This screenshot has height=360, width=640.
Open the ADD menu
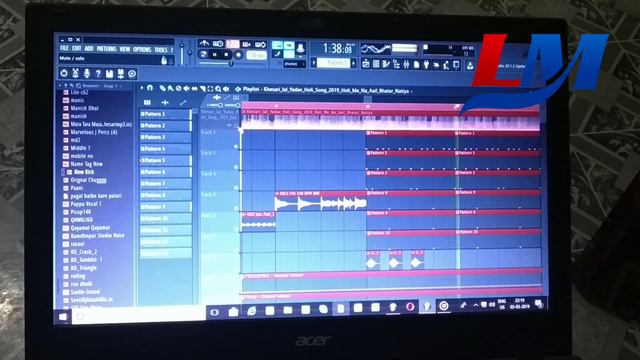(x=89, y=49)
